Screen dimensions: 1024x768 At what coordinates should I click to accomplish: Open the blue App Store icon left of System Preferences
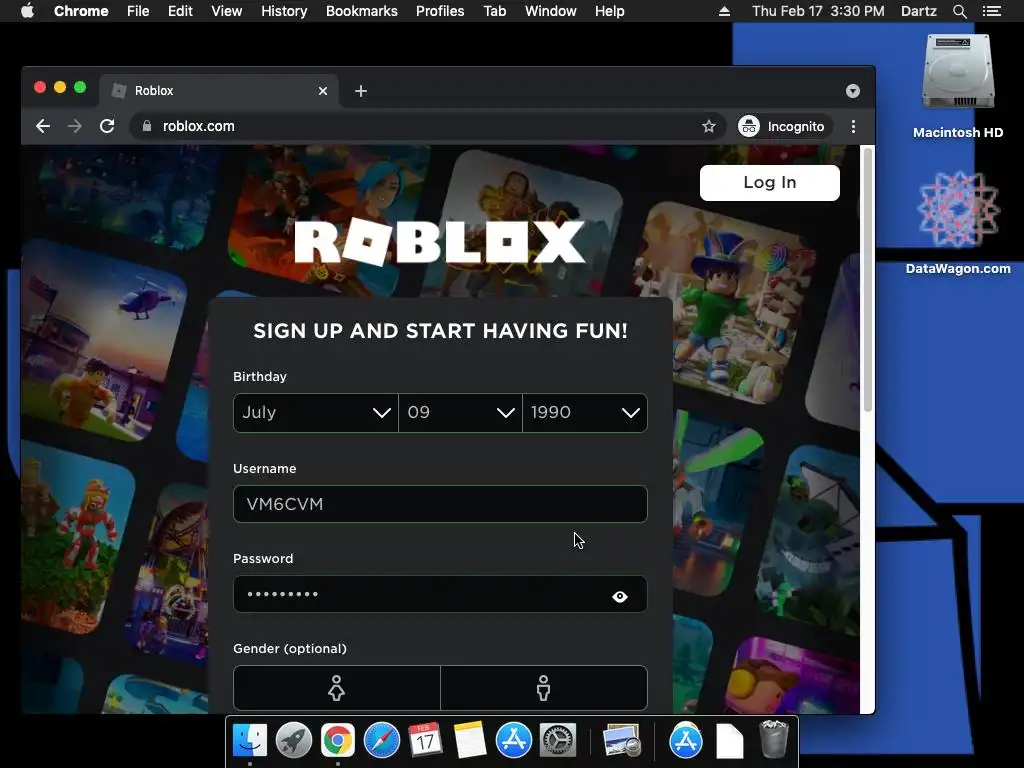tap(513, 741)
